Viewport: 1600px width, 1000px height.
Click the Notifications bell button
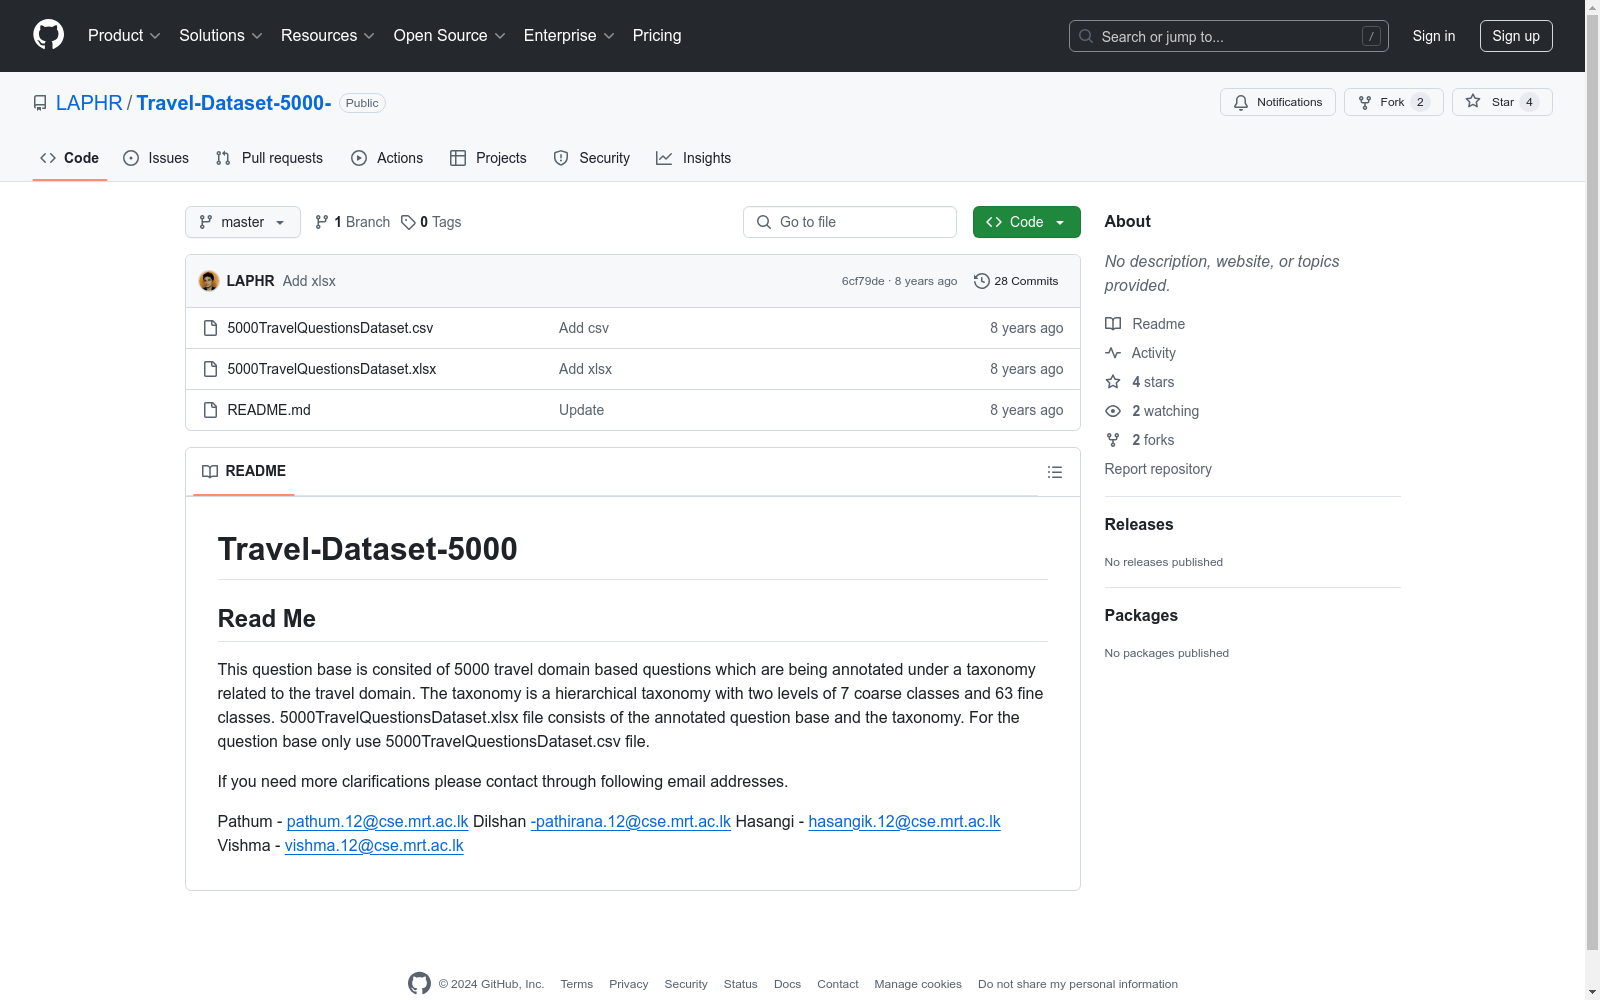1278,102
